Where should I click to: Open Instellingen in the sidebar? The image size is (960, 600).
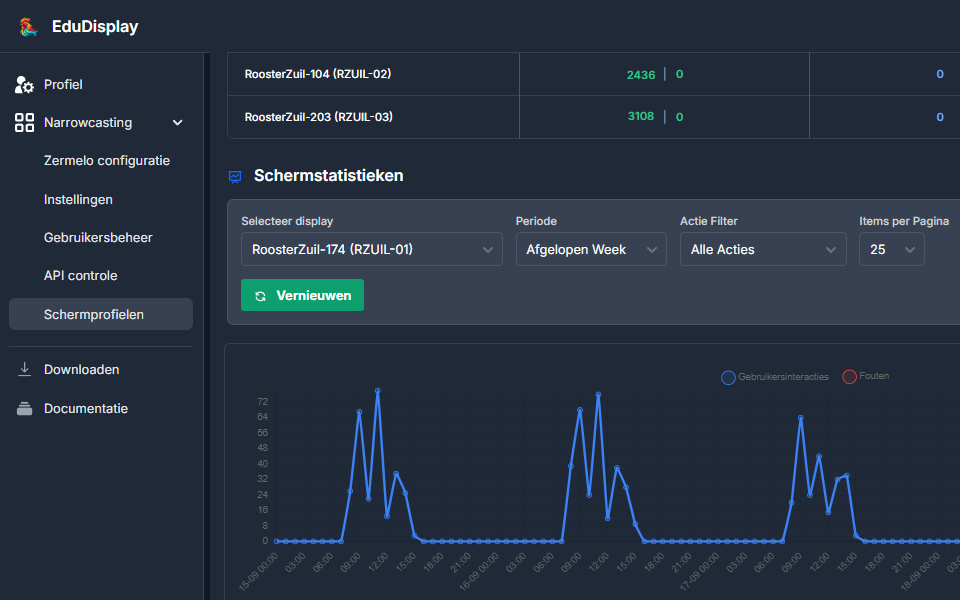78,200
